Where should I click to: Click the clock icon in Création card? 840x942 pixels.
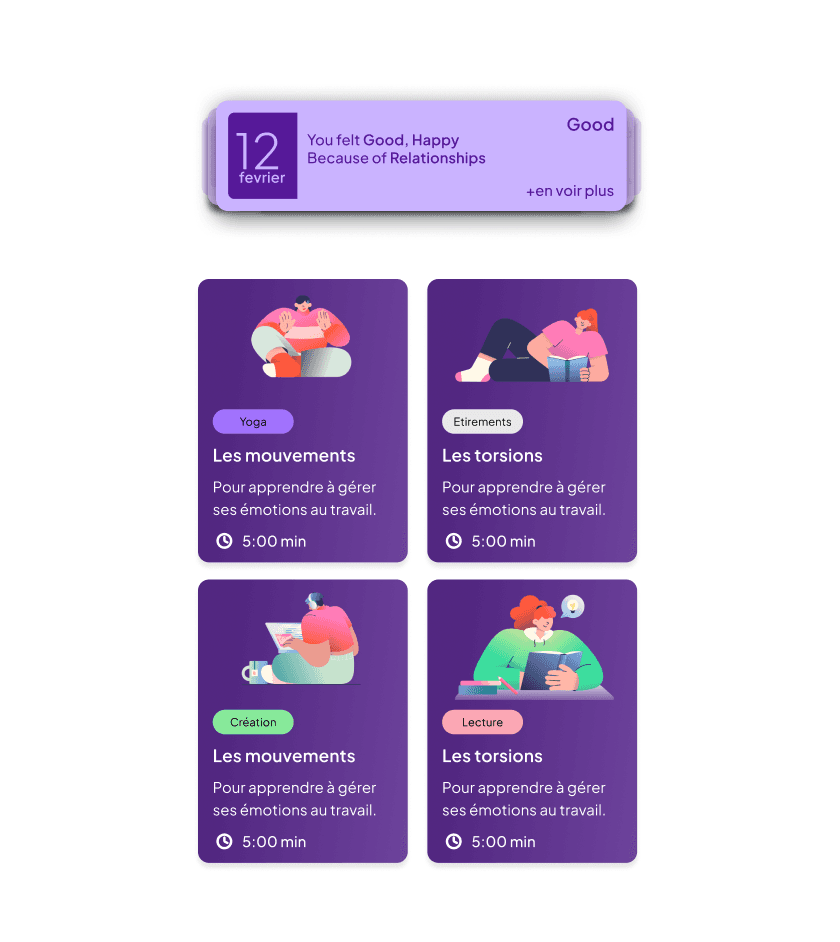[224, 842]
